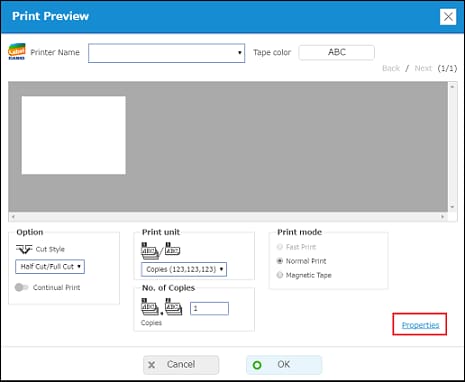465x382 pixels.
Task: Click the Tape color ABC swatch
Action: pos(337,52)
